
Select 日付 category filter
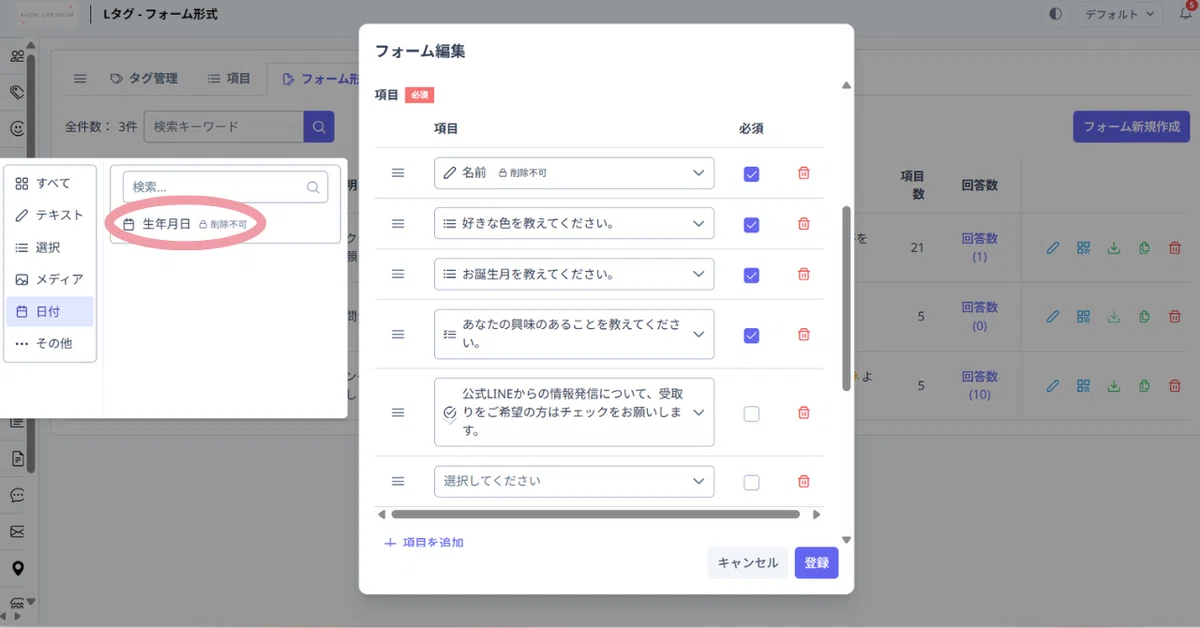[50, 312]
